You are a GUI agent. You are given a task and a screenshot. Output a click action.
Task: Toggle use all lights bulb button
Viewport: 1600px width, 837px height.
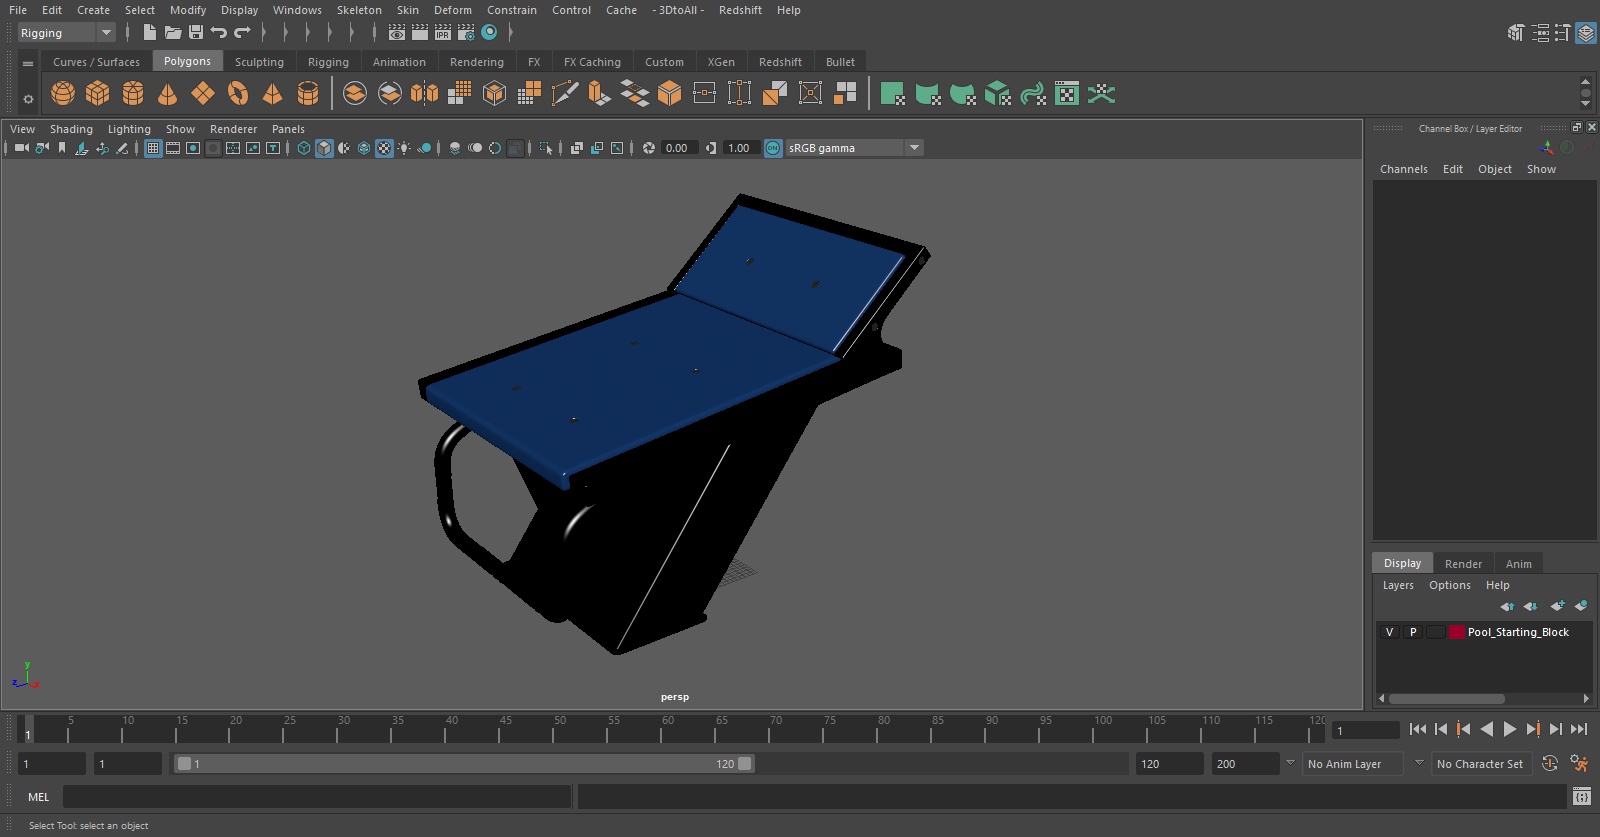(404, 148)
